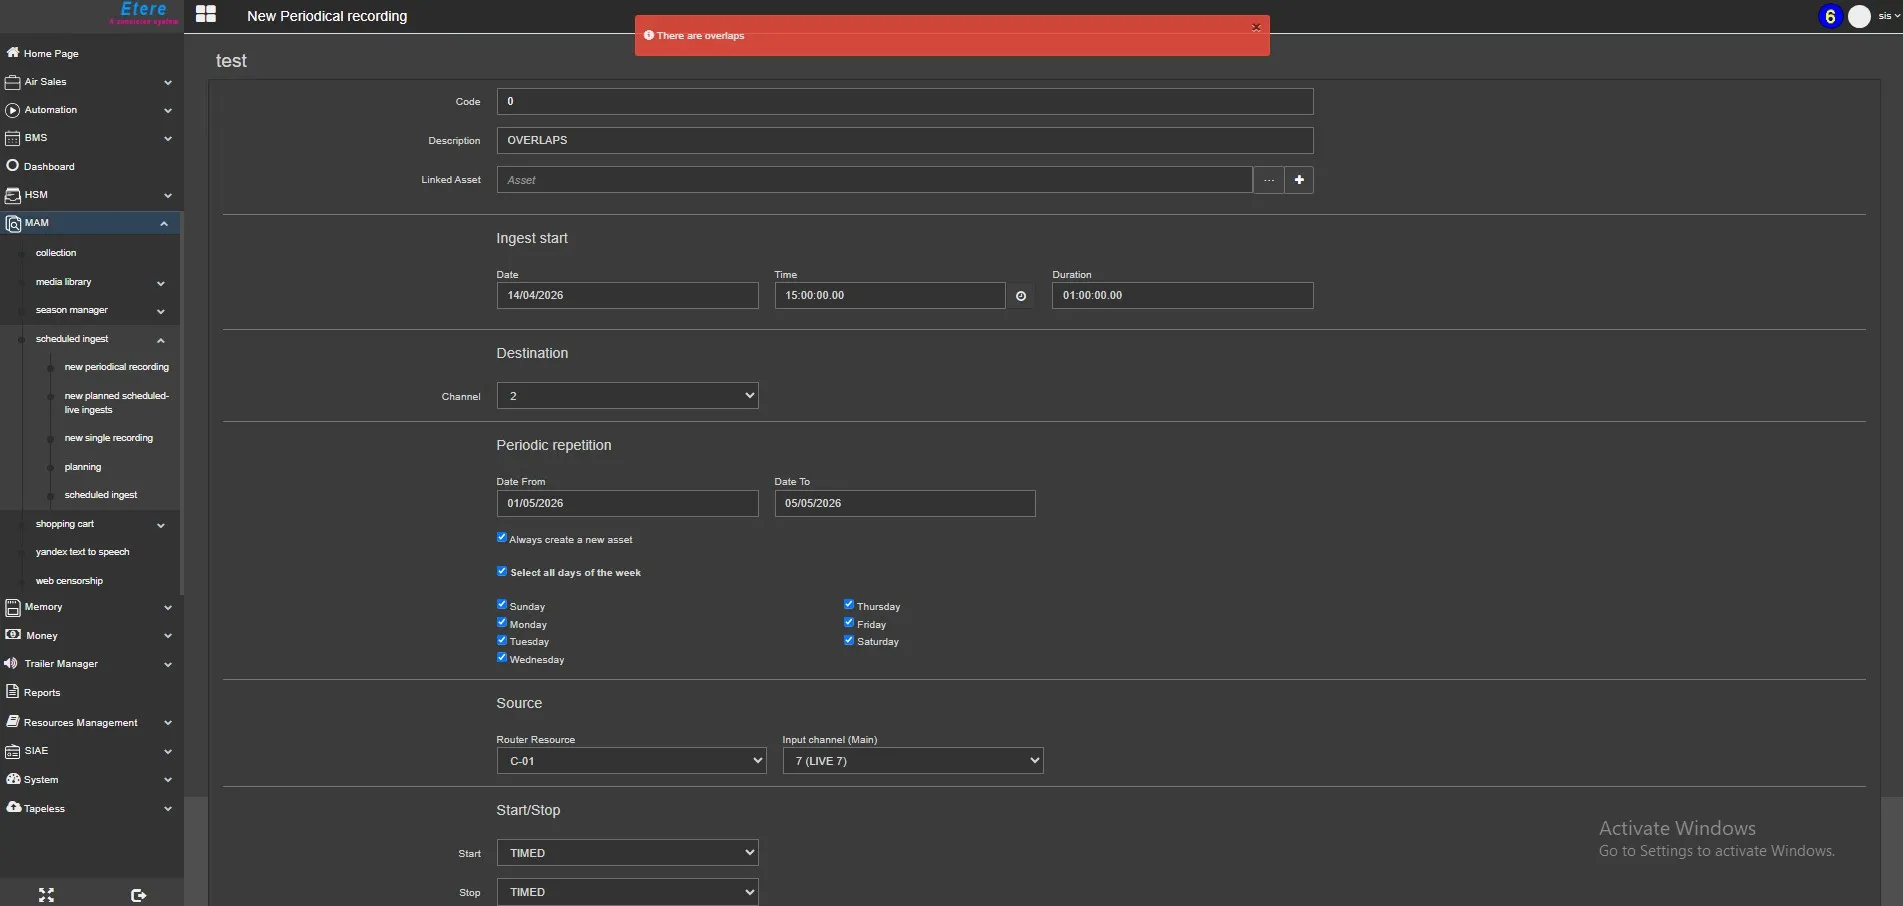Click the Description input field
The height and width of the screenshot is (906, 1903).
pyautogui.click(x=904, y=141)
